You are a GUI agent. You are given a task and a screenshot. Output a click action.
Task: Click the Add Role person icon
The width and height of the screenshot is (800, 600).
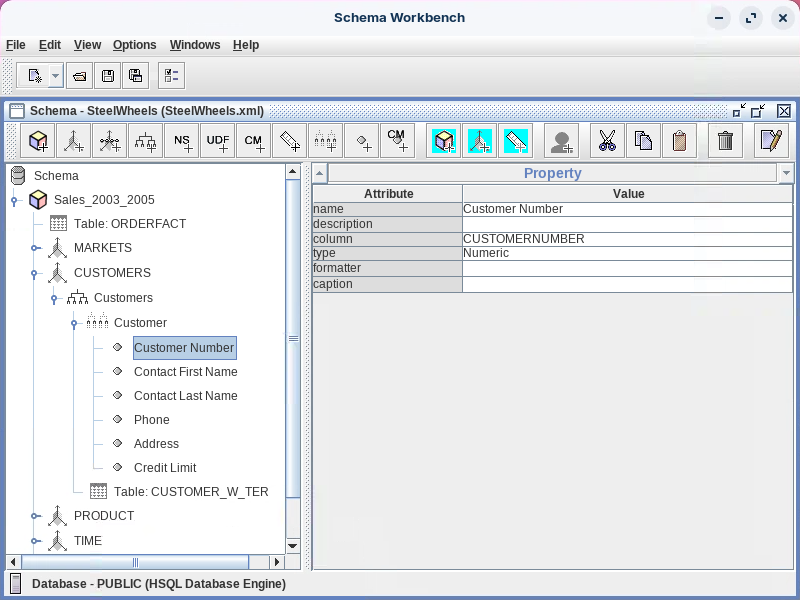[x=562, y=141]
